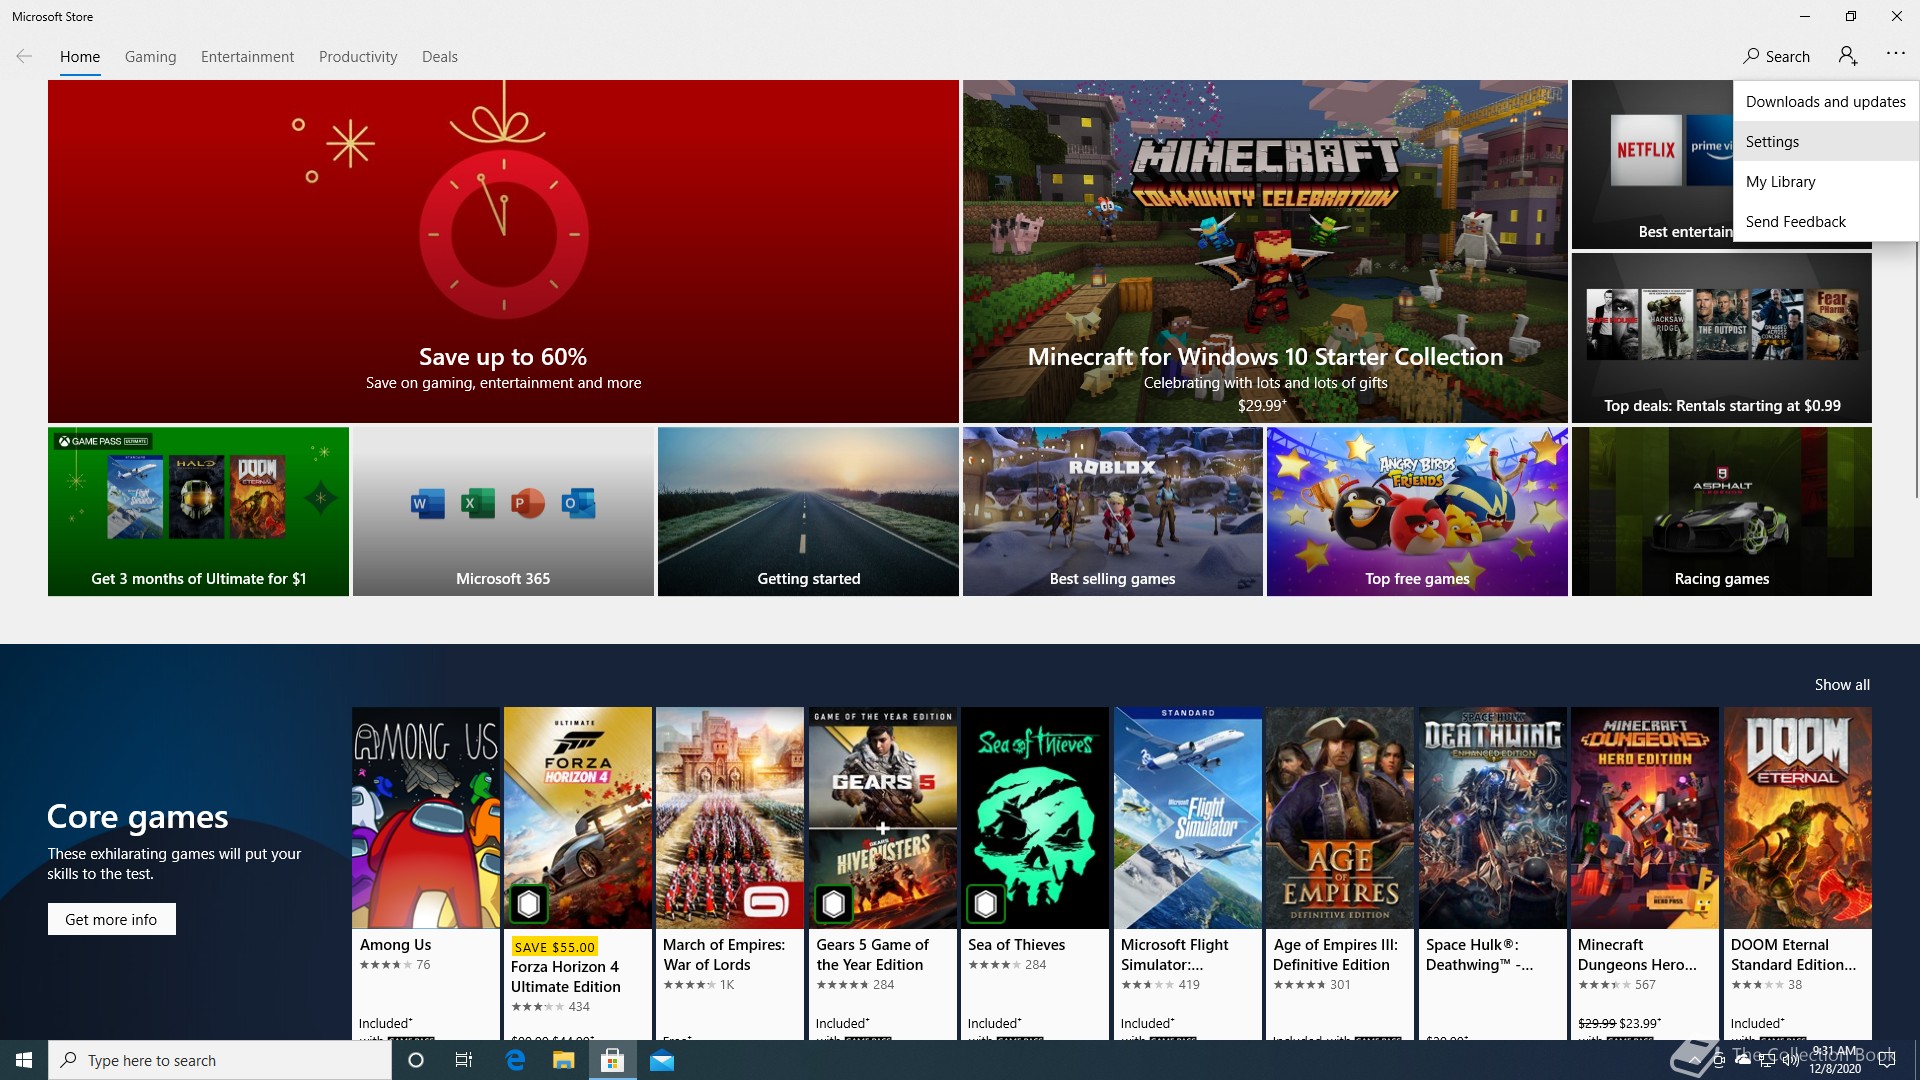The image size is (1920, 1080).
Task: Open the Among Us game card
Action: tap(425, 873)
